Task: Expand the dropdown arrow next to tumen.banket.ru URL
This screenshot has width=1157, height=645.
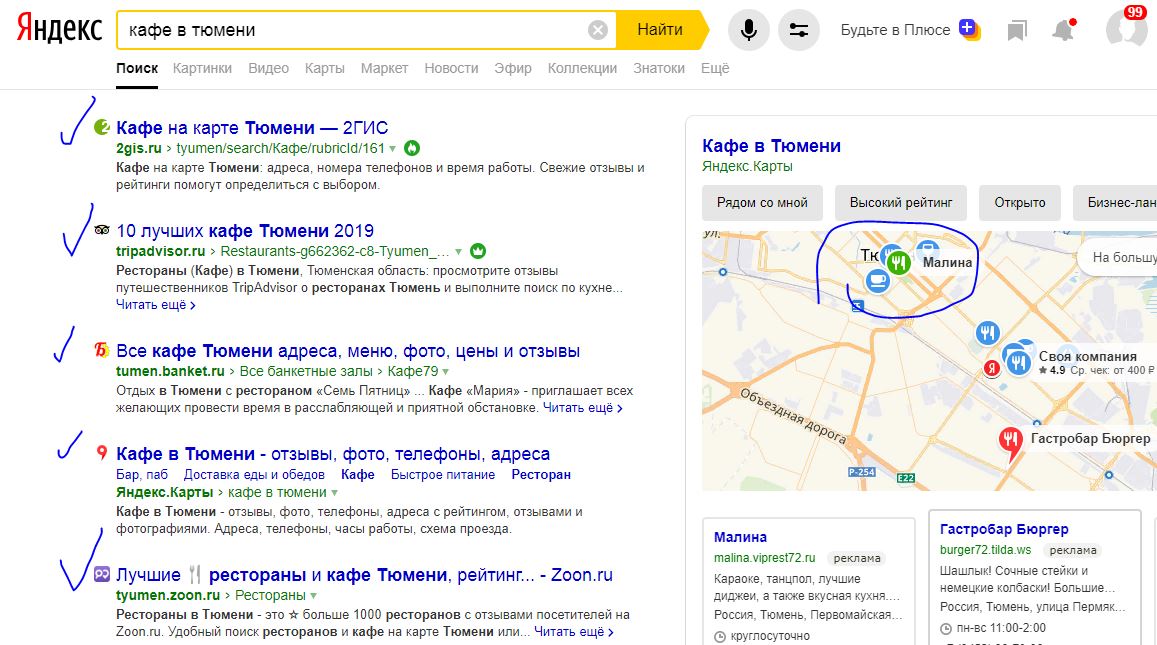Action: pos(446,372)
